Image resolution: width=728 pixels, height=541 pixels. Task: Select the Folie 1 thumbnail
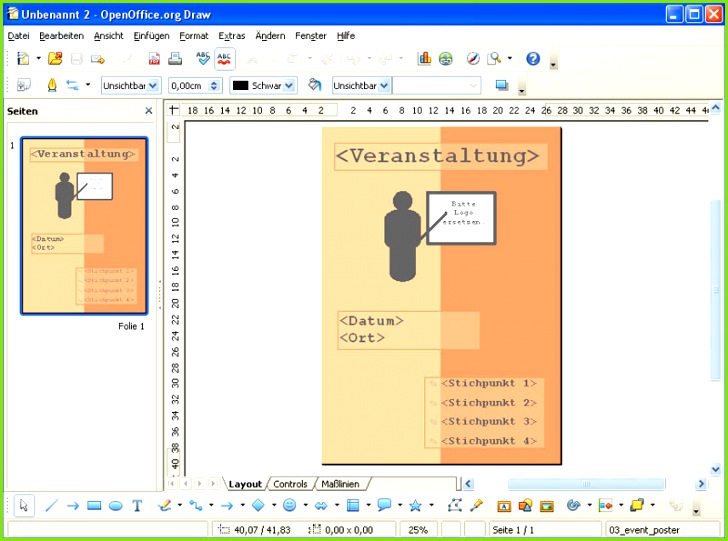(x=84, y=226)
